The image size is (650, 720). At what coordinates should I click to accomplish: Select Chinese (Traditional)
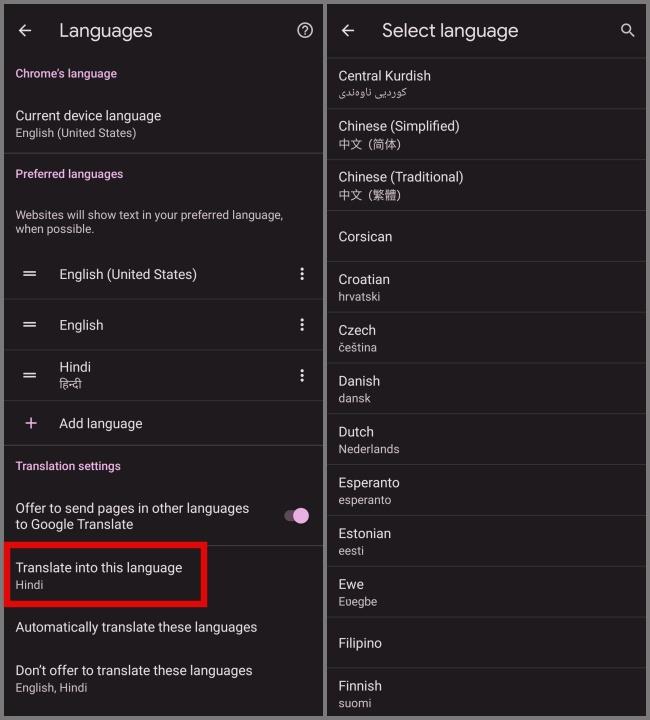coord(487,185)
